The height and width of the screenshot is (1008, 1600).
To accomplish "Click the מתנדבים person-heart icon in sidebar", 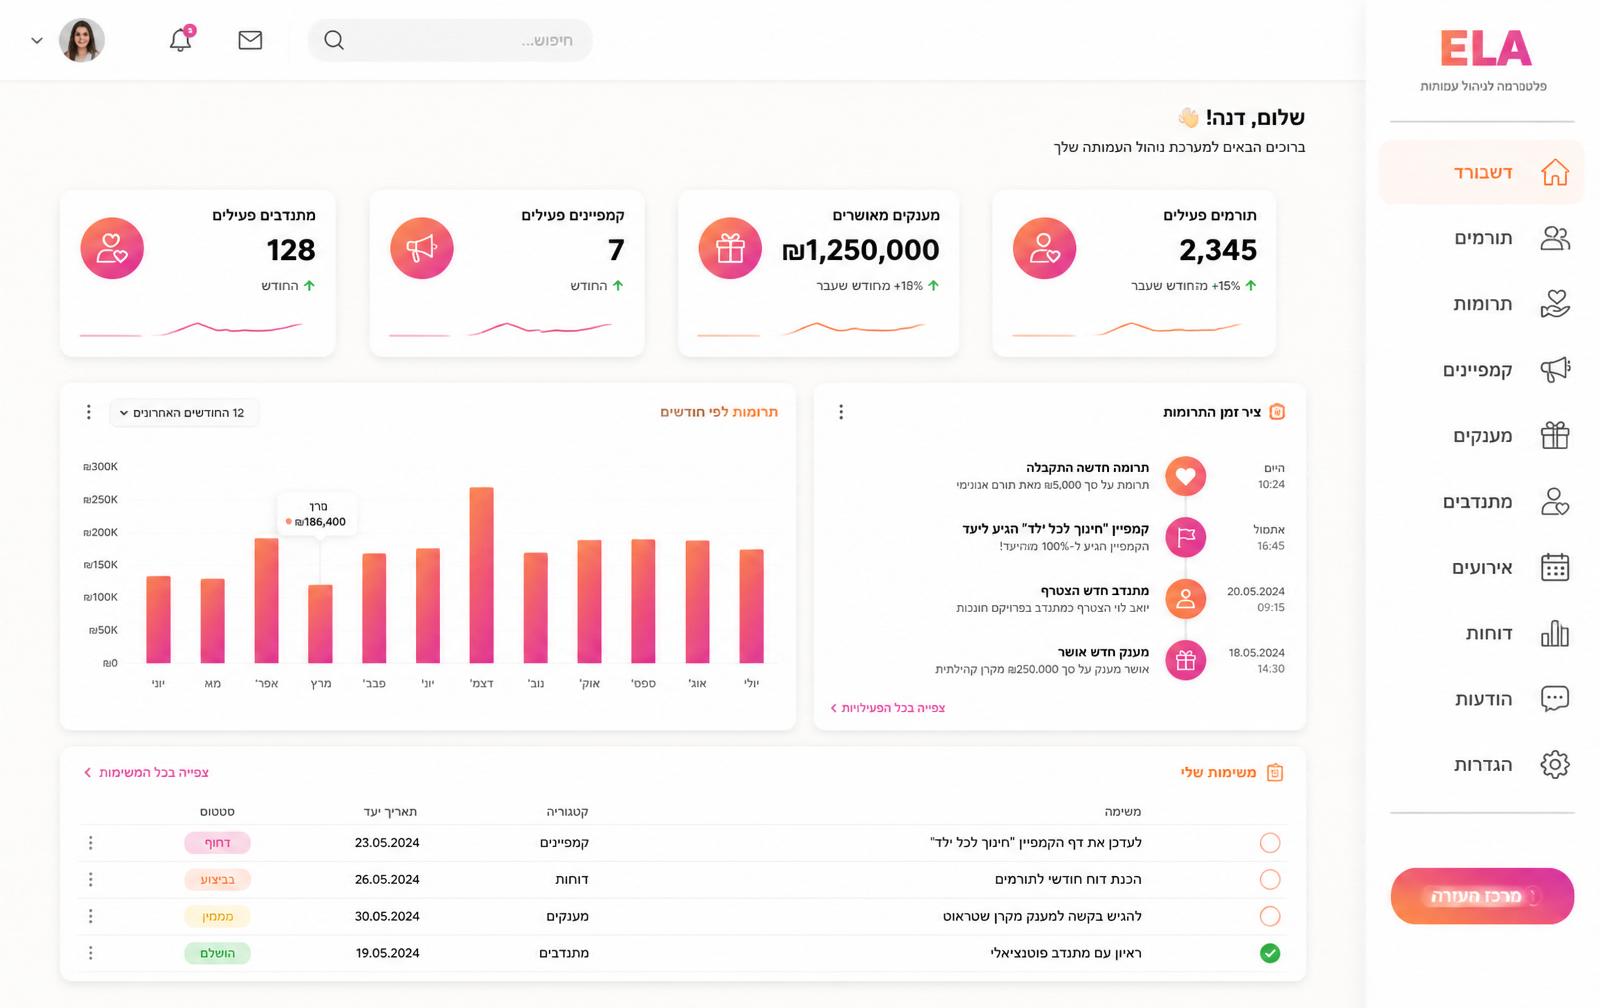I will 1555,501.
